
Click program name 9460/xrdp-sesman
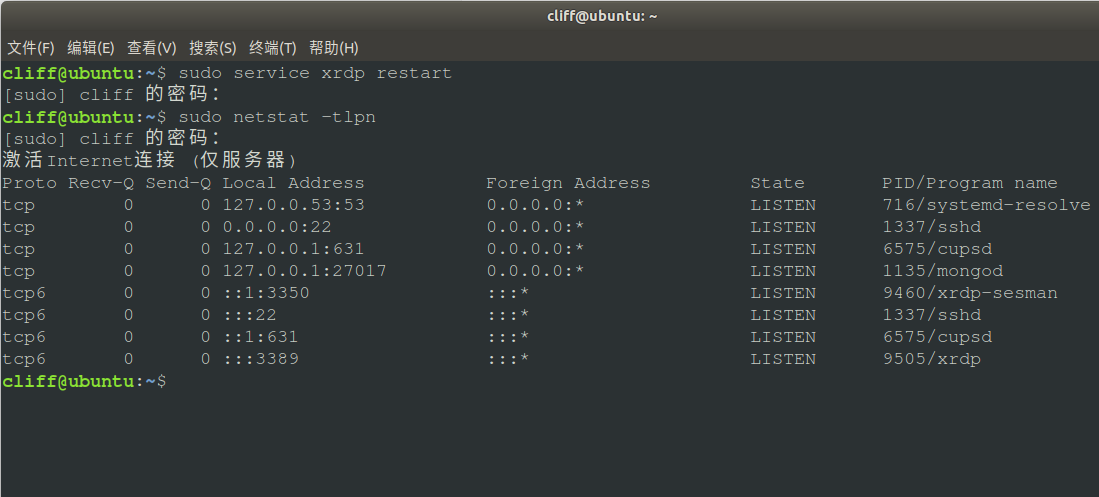pos(969,293)
